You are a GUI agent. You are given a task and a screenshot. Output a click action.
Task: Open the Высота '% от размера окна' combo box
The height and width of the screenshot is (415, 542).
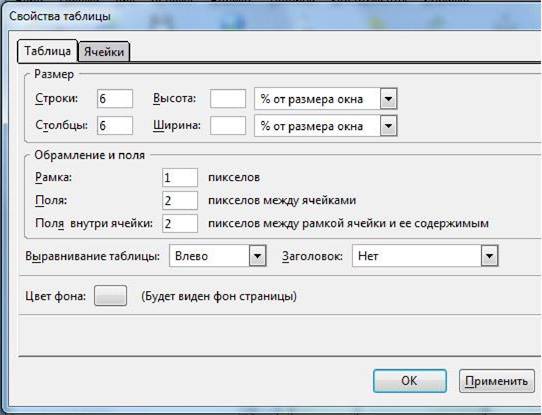(x=326, y=99)
